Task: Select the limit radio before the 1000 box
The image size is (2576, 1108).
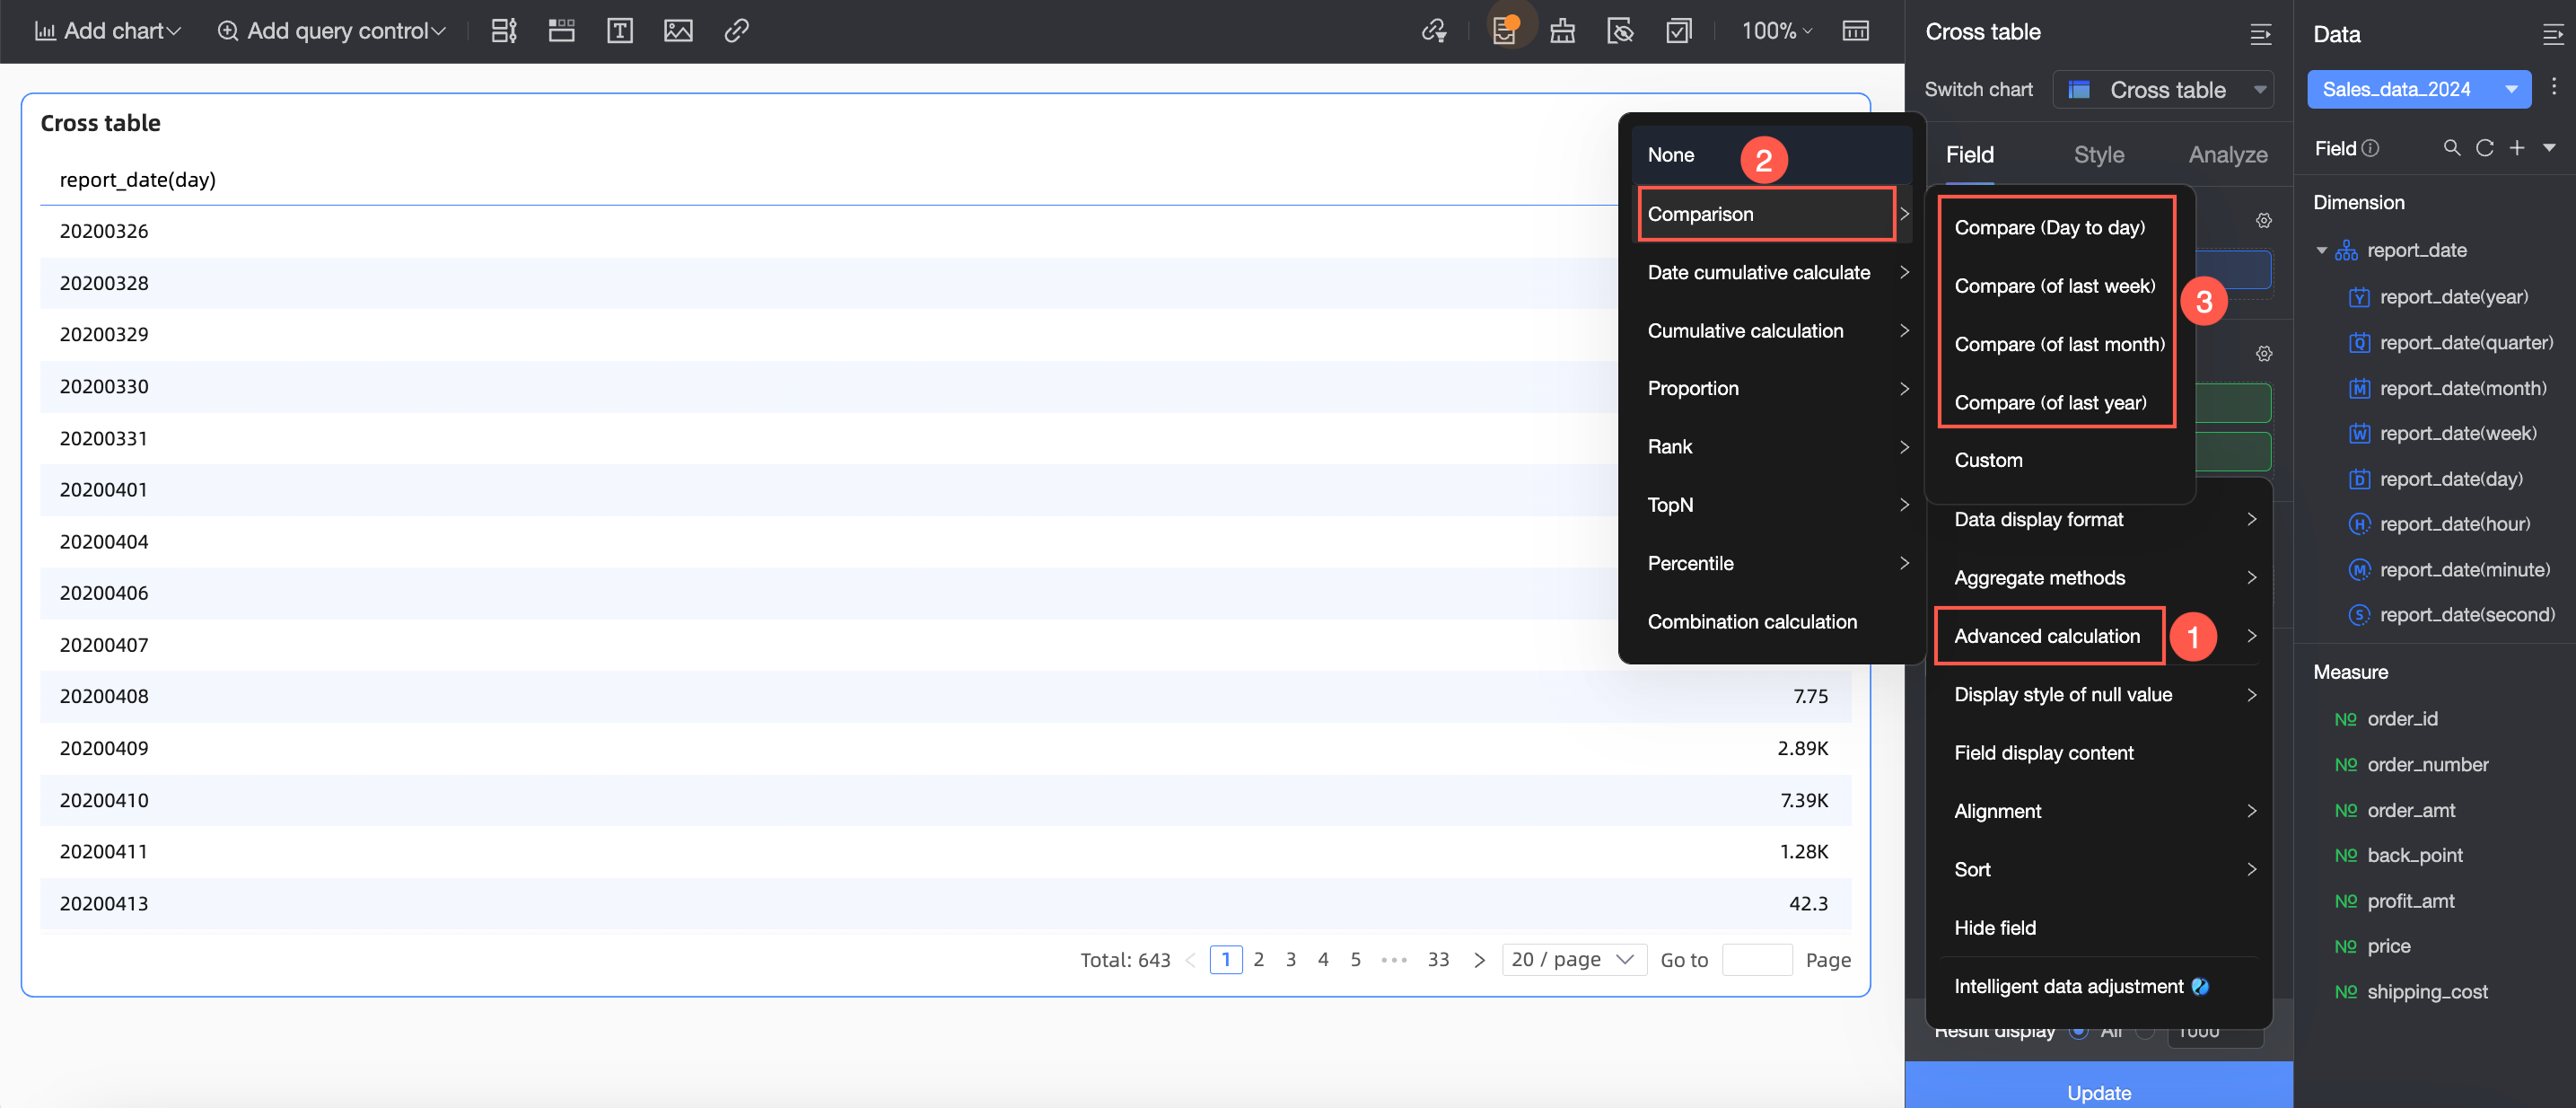Action: tap(2145, 1031)
